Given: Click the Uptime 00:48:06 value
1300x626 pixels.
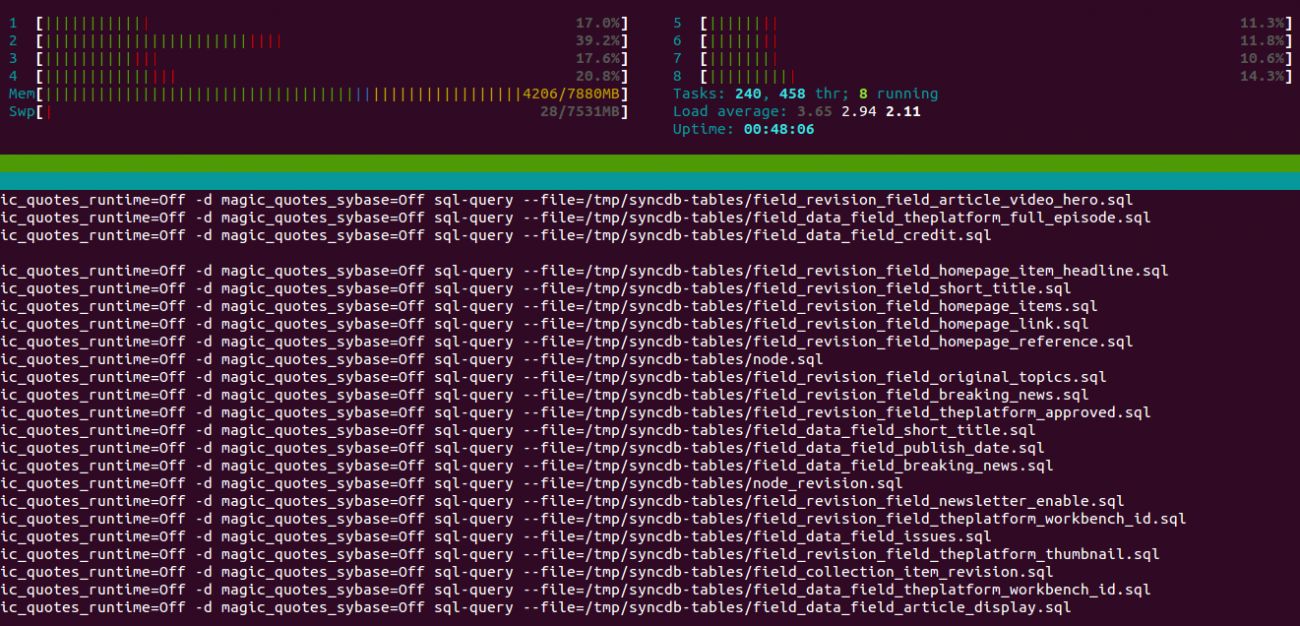Looking at the screenshot, I should pyautogui.click(x=779, y=130).
